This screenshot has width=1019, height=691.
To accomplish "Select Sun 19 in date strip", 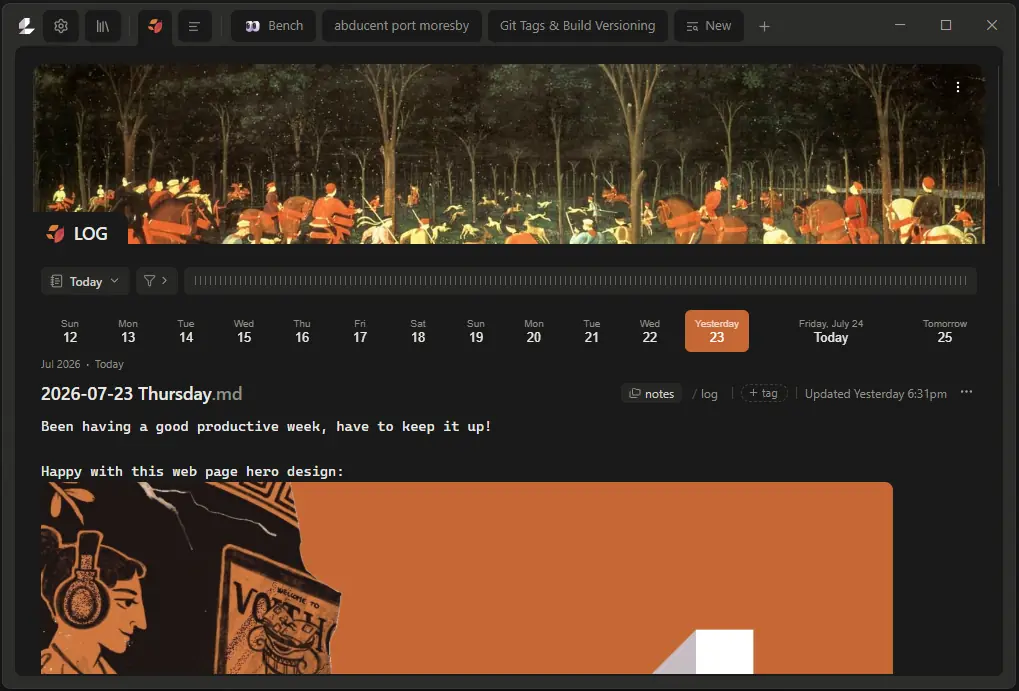I will coord(476,331).
